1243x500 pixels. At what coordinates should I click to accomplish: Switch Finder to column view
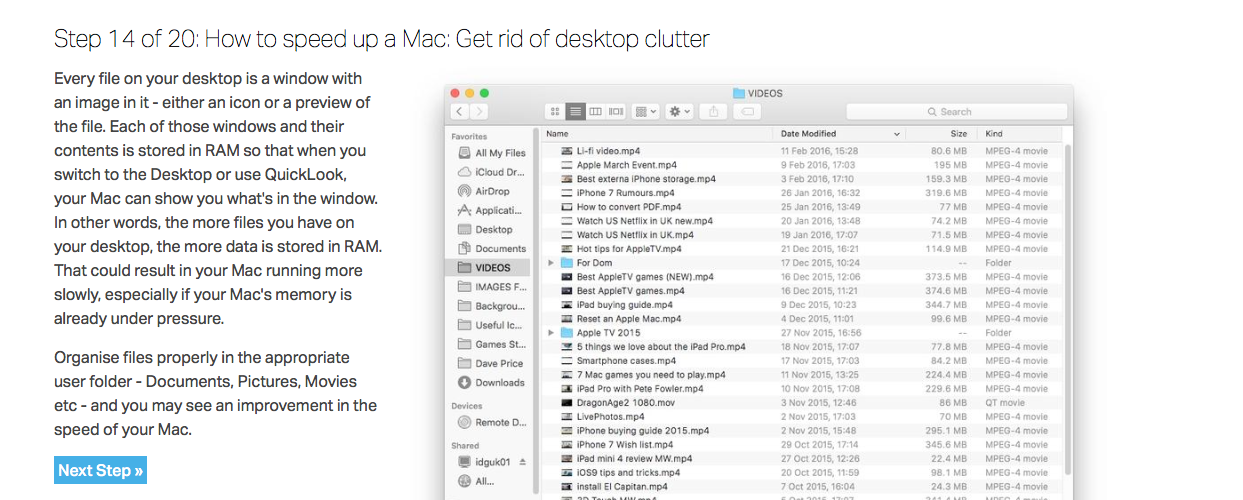[596, 112]
